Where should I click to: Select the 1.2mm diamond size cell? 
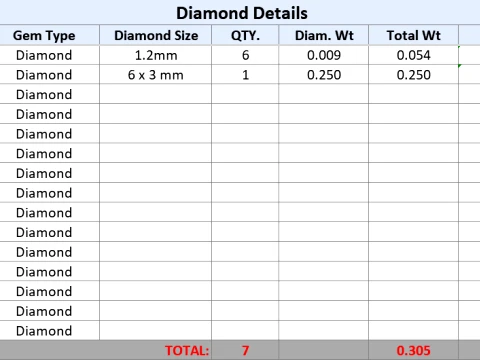click(x=156, y=55)
